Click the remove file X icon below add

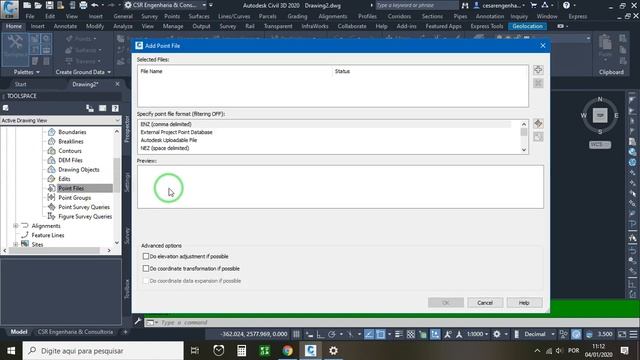point(538,83)
